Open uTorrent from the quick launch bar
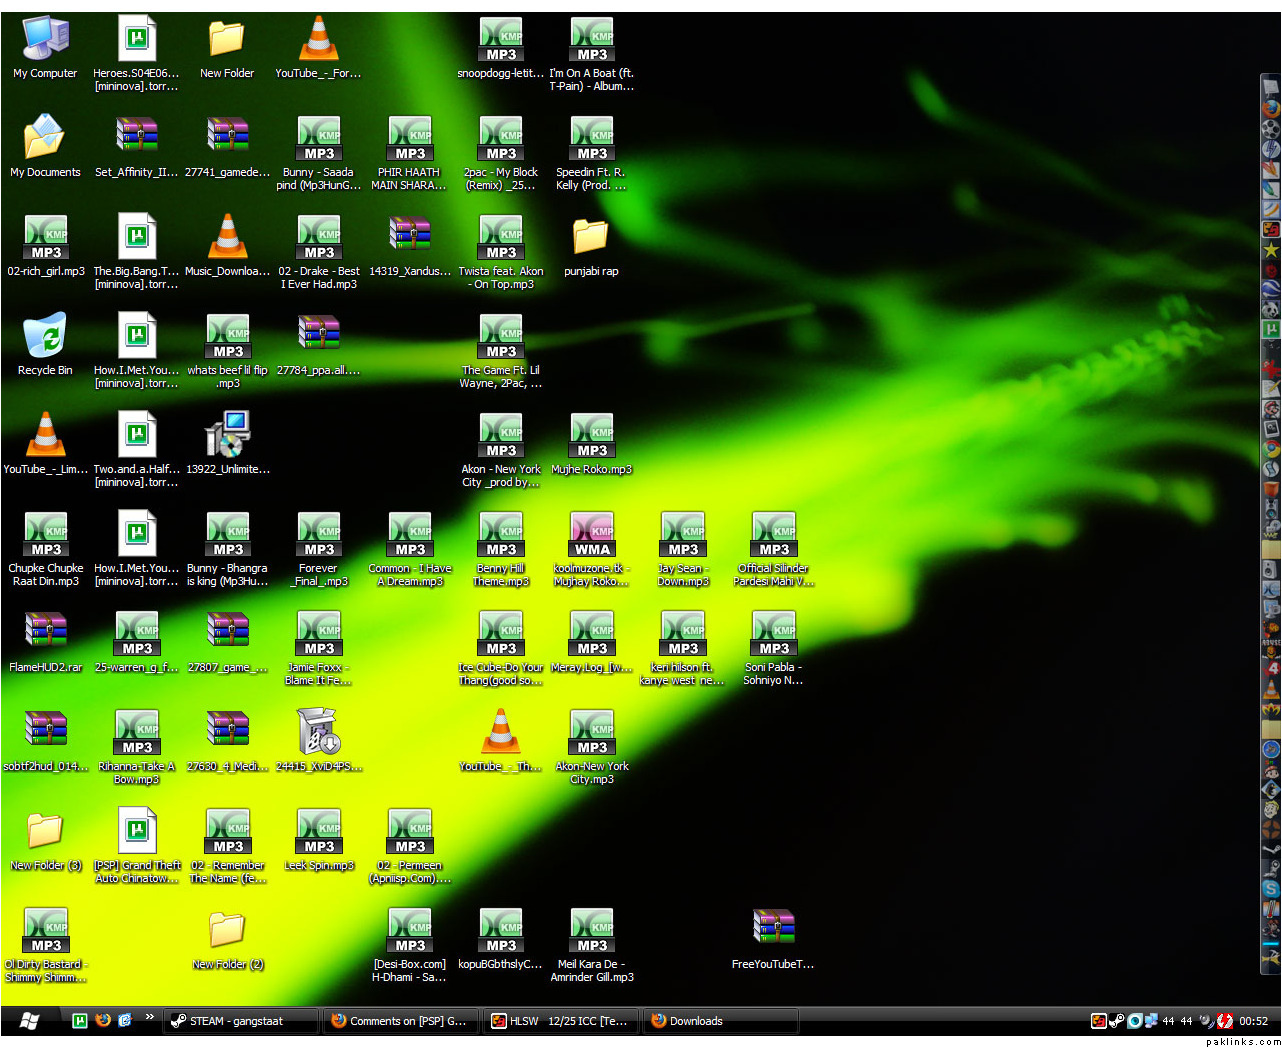The image size is (1282, 1048). (80, 1021)
